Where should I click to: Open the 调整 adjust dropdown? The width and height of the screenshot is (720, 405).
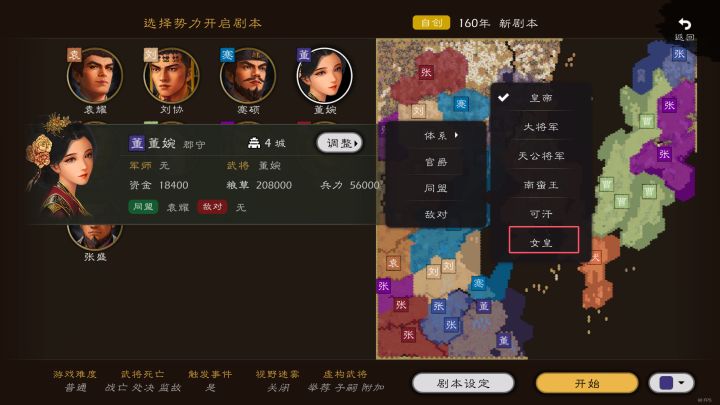coord(340,143)
